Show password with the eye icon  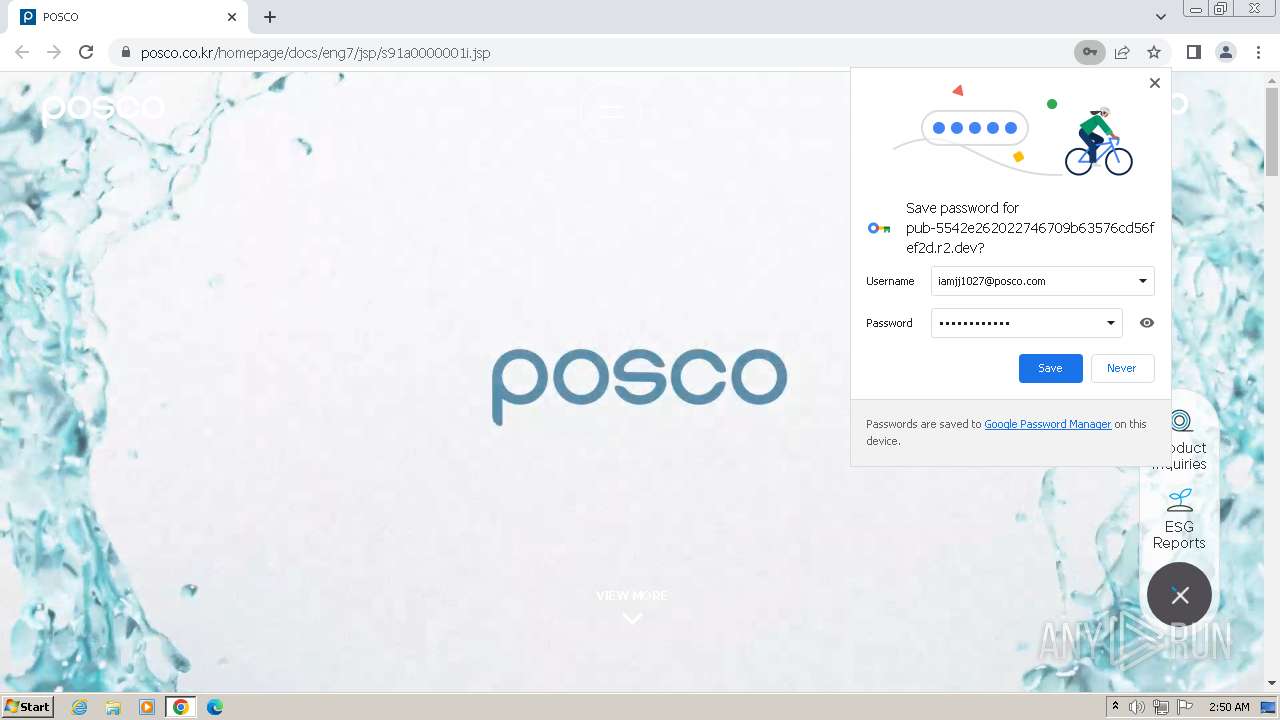pyautogui.click(x=1147, y=323)
